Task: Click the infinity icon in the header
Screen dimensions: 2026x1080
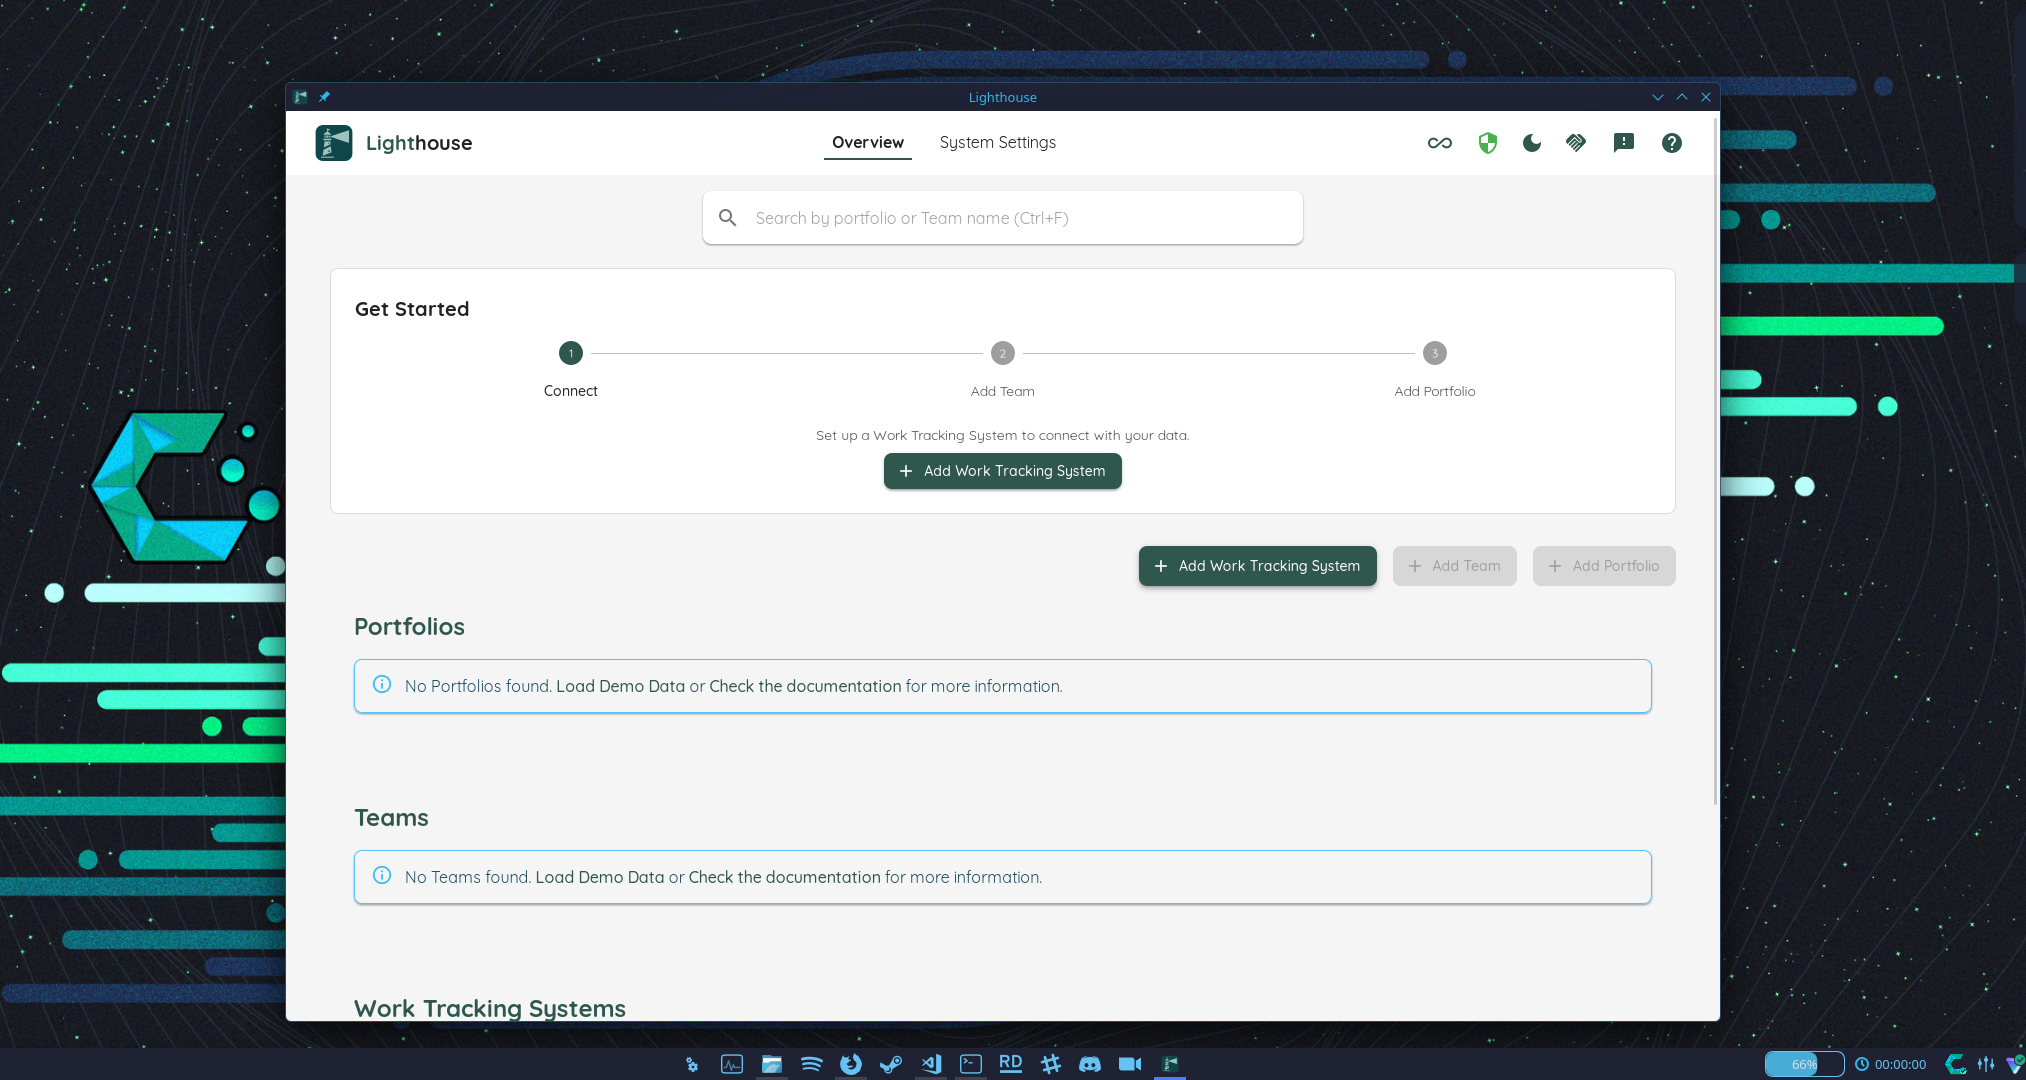Action: coord(1439,143)
